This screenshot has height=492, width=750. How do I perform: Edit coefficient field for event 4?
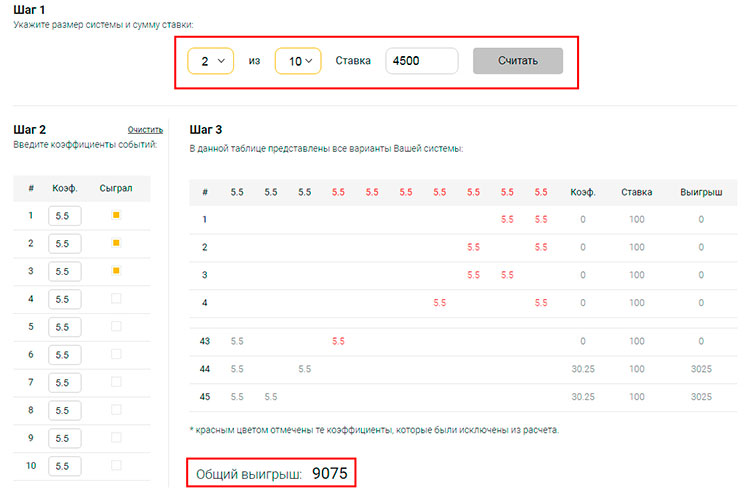[x=65, y=299]
